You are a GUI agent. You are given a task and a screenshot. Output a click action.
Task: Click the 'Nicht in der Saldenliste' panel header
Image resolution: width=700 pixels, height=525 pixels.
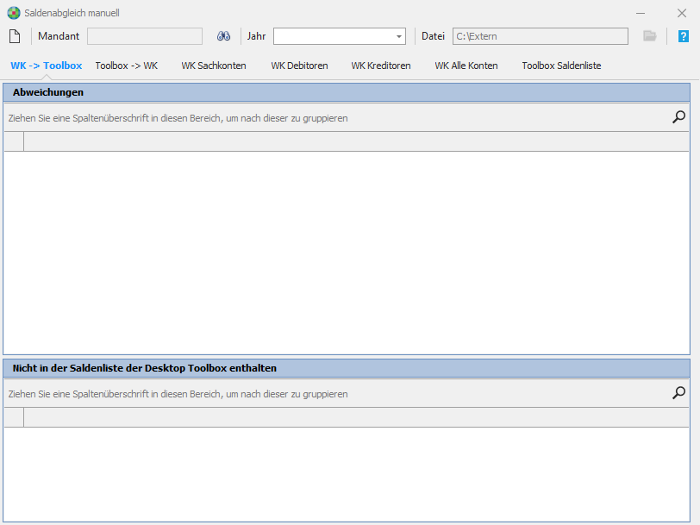coord(346,368)
